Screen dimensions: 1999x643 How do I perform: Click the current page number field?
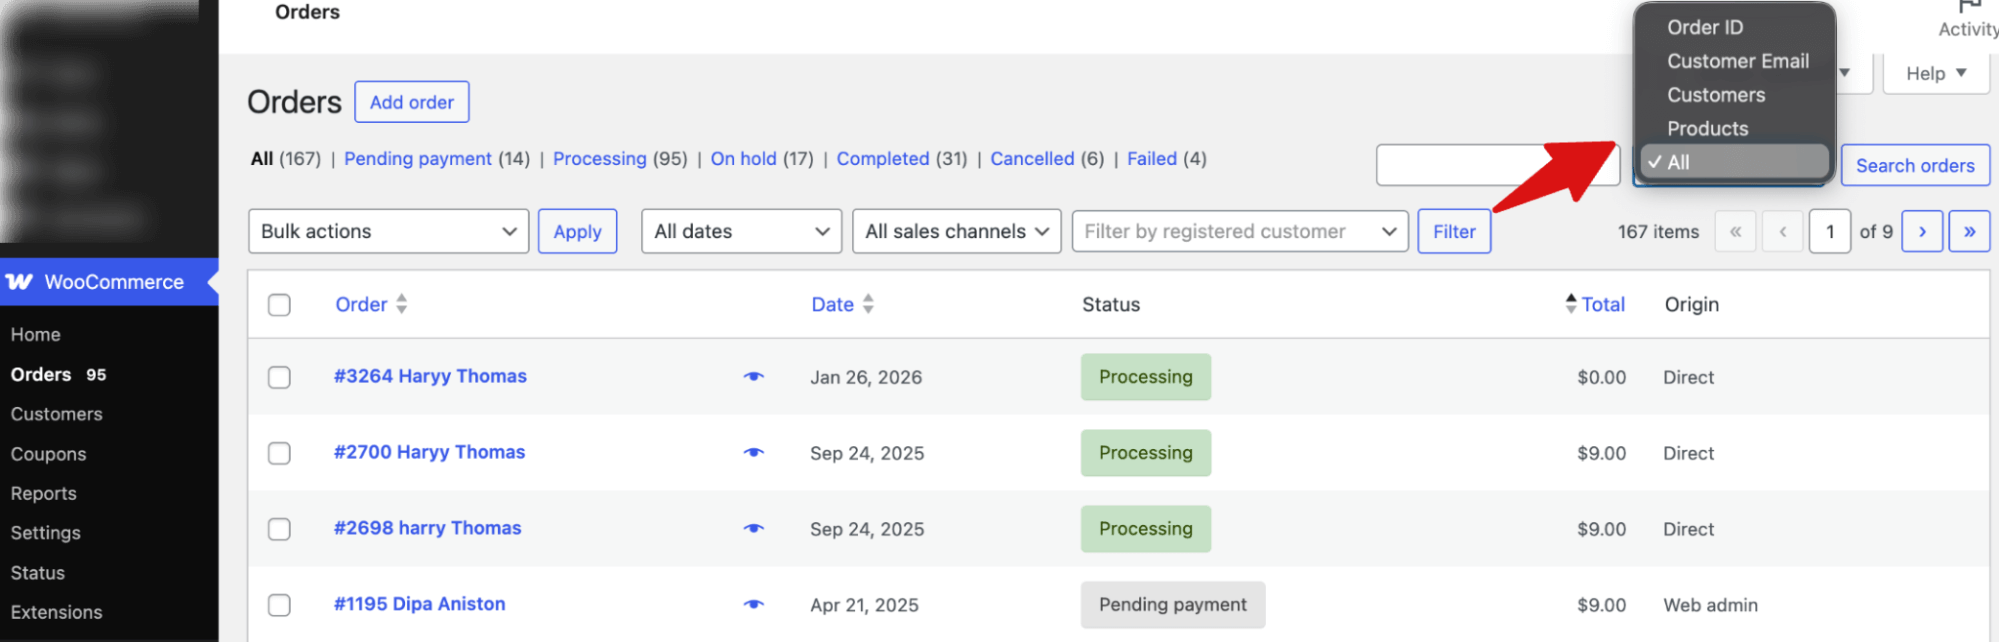(1830, 231)
